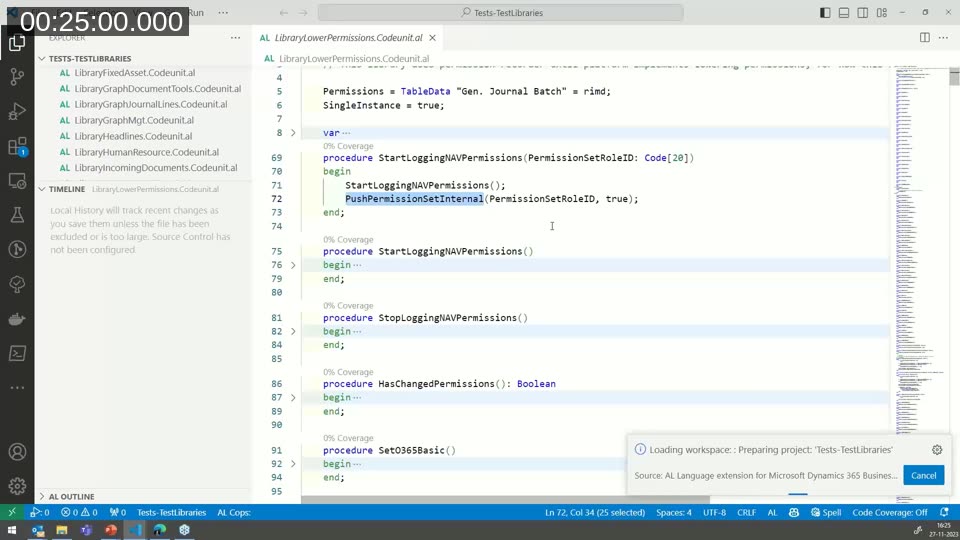Open the notifications bell

pos(945,512)
